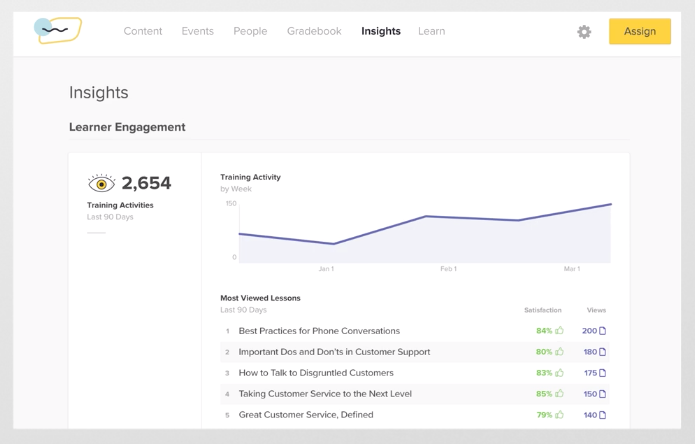The width and height of the screenshot is (695, 444).
Task: Click the Mar 1 axis label
Action: coord(572,269)
